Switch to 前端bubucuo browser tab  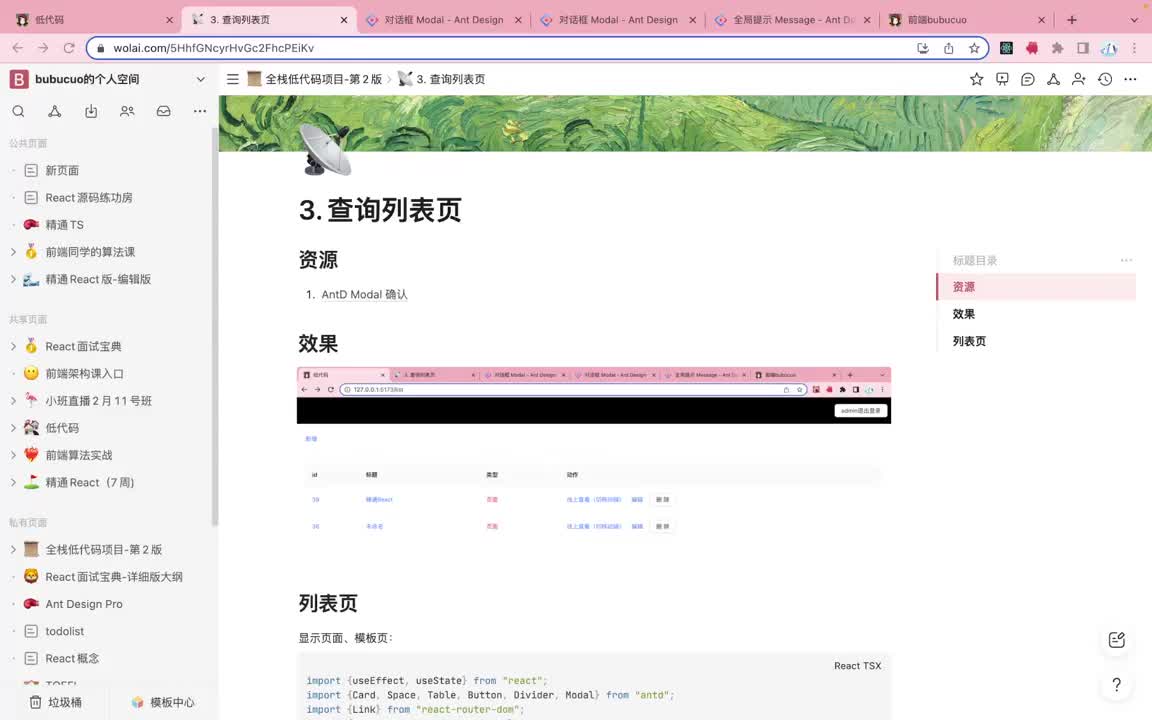point(967,20)
